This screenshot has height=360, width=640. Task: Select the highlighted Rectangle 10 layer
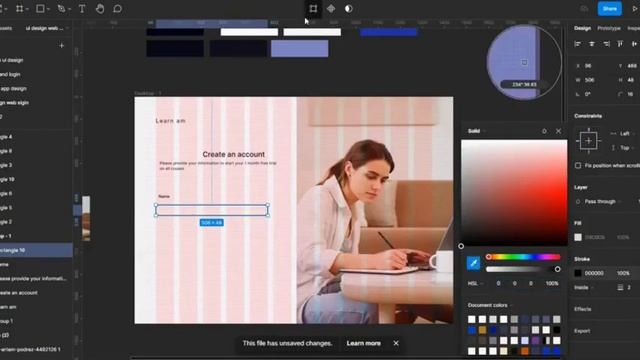pyautogui.click(x=36, y=250)
